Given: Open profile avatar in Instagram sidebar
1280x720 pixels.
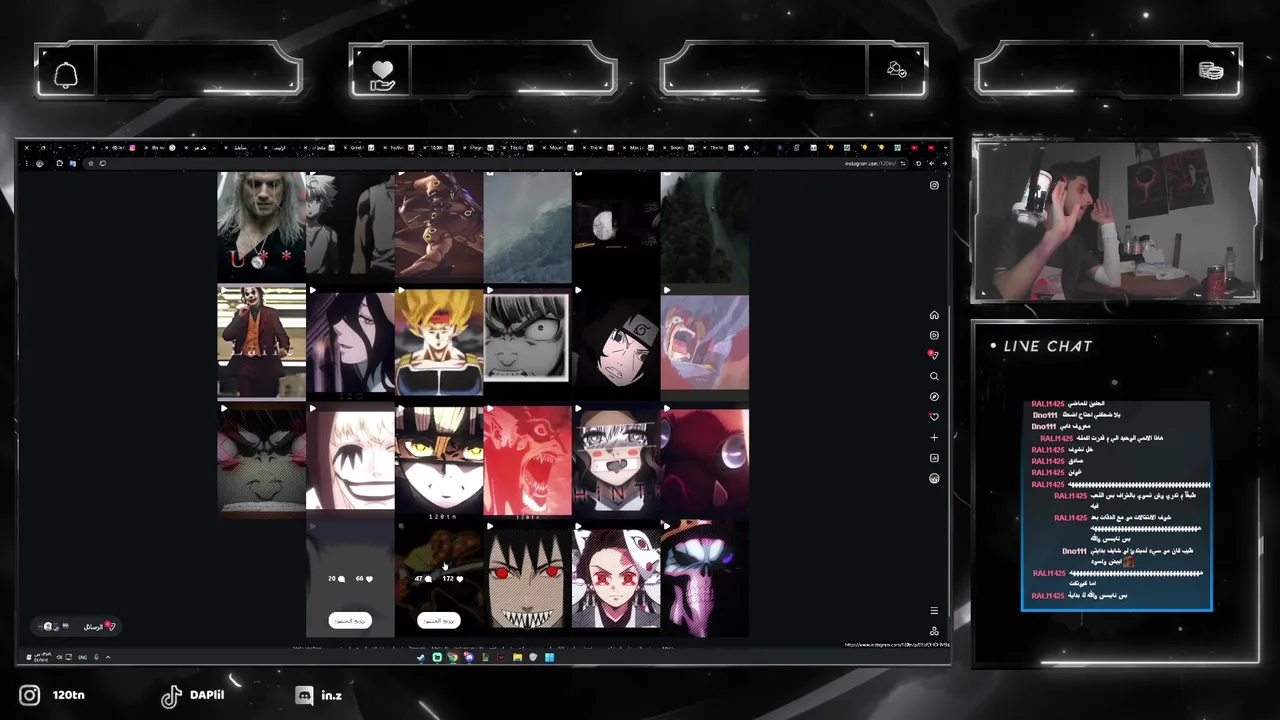Looking at the screenshot, I should point(934,478).
